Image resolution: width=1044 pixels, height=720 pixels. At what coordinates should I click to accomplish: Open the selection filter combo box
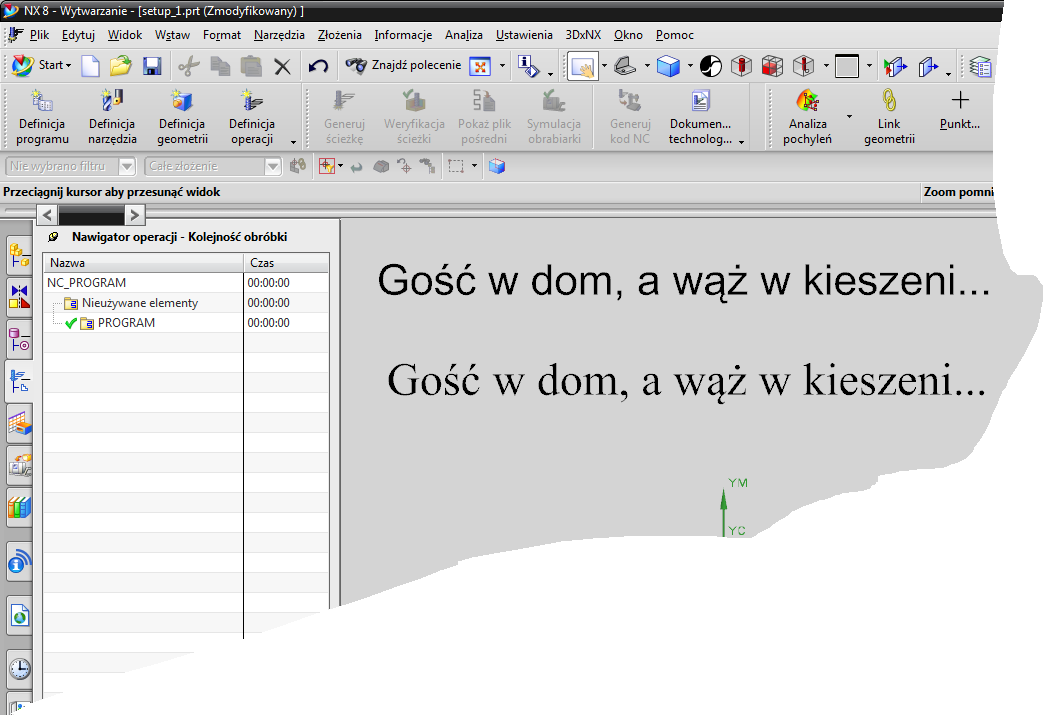(x=71, y=167)
